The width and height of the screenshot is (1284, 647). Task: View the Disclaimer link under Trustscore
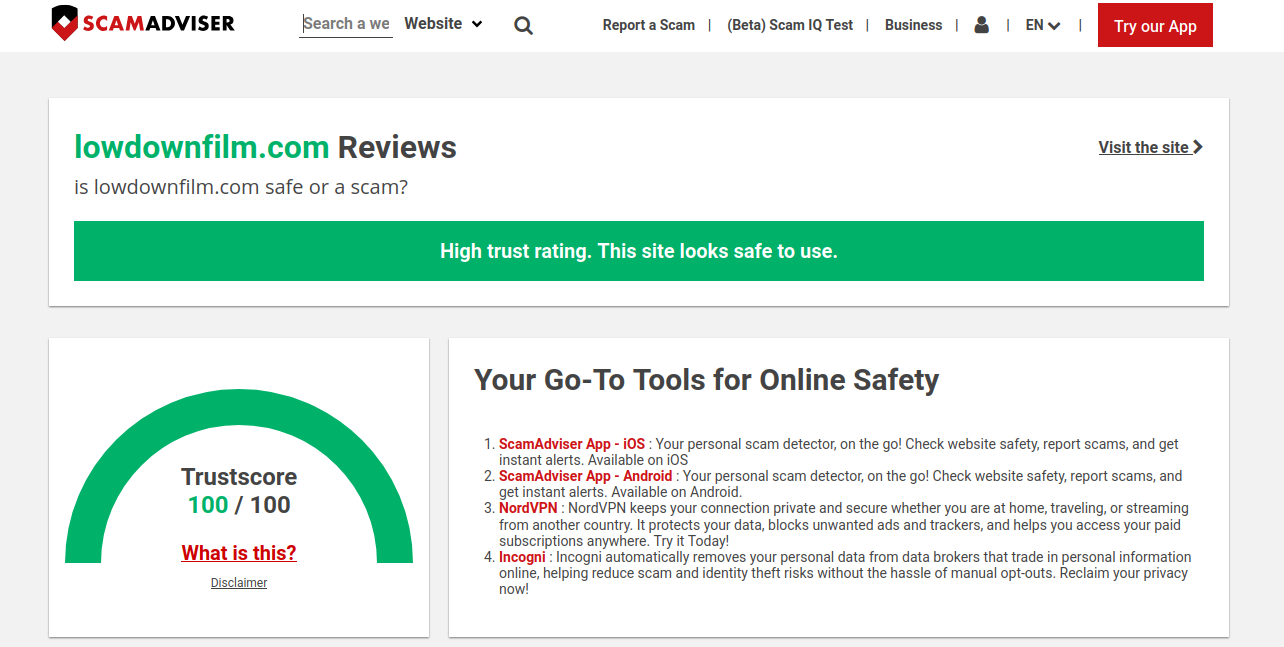[x=239, y=583]
